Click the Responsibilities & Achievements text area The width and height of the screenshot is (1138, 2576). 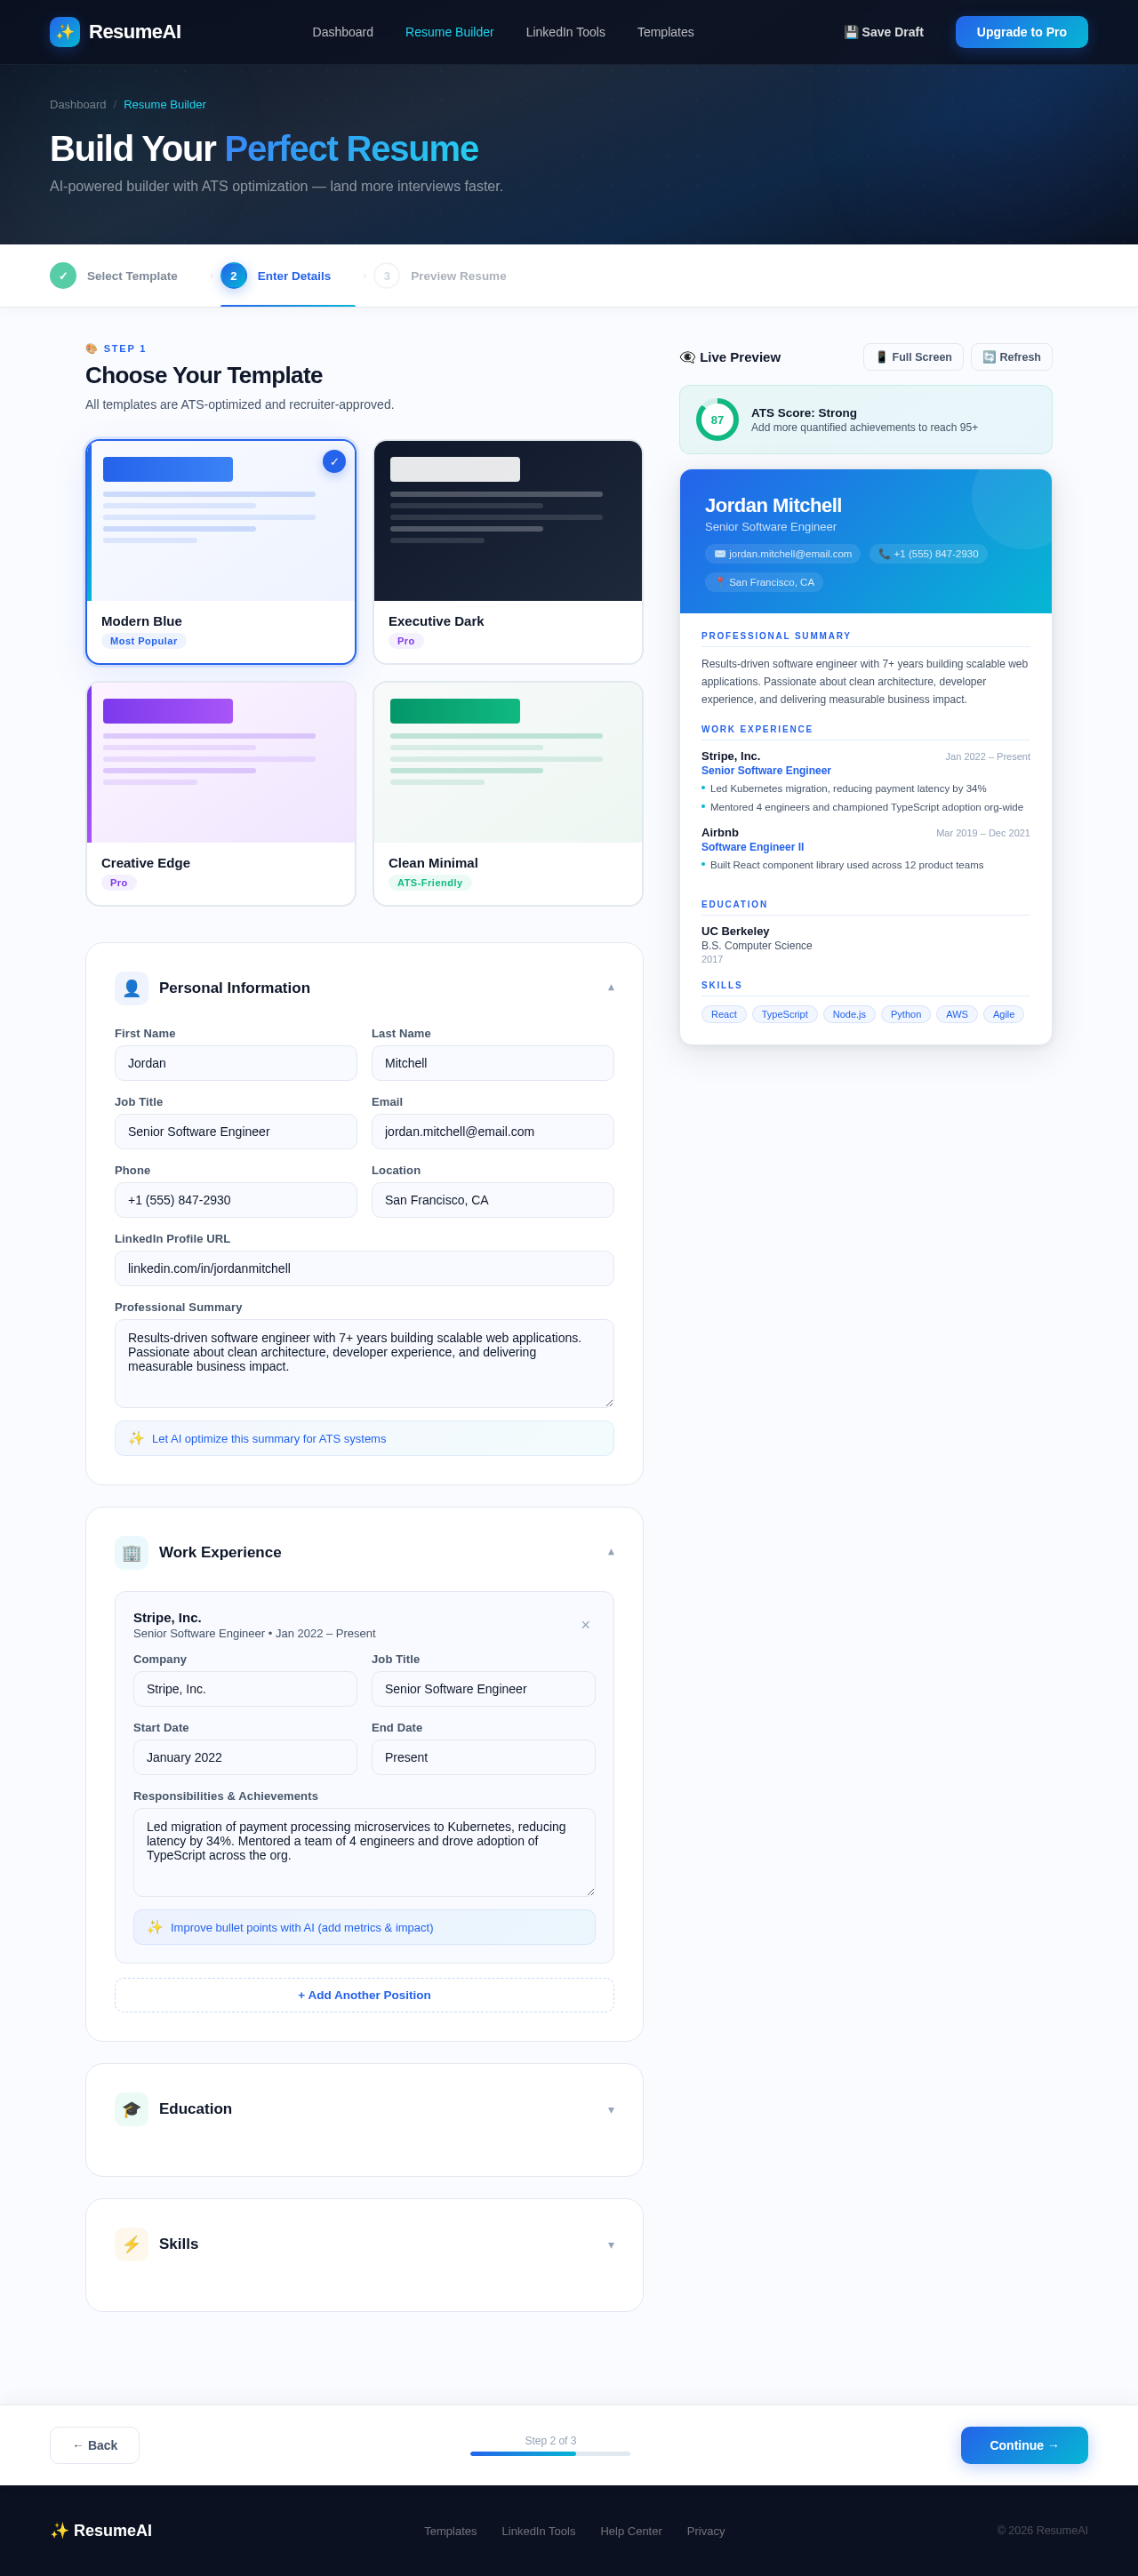364,1852
